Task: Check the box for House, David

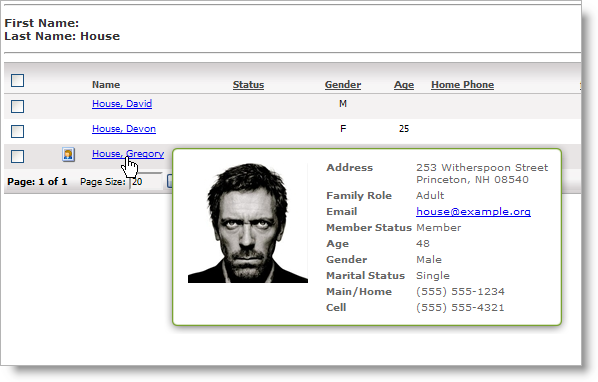Action: [18, 106]
